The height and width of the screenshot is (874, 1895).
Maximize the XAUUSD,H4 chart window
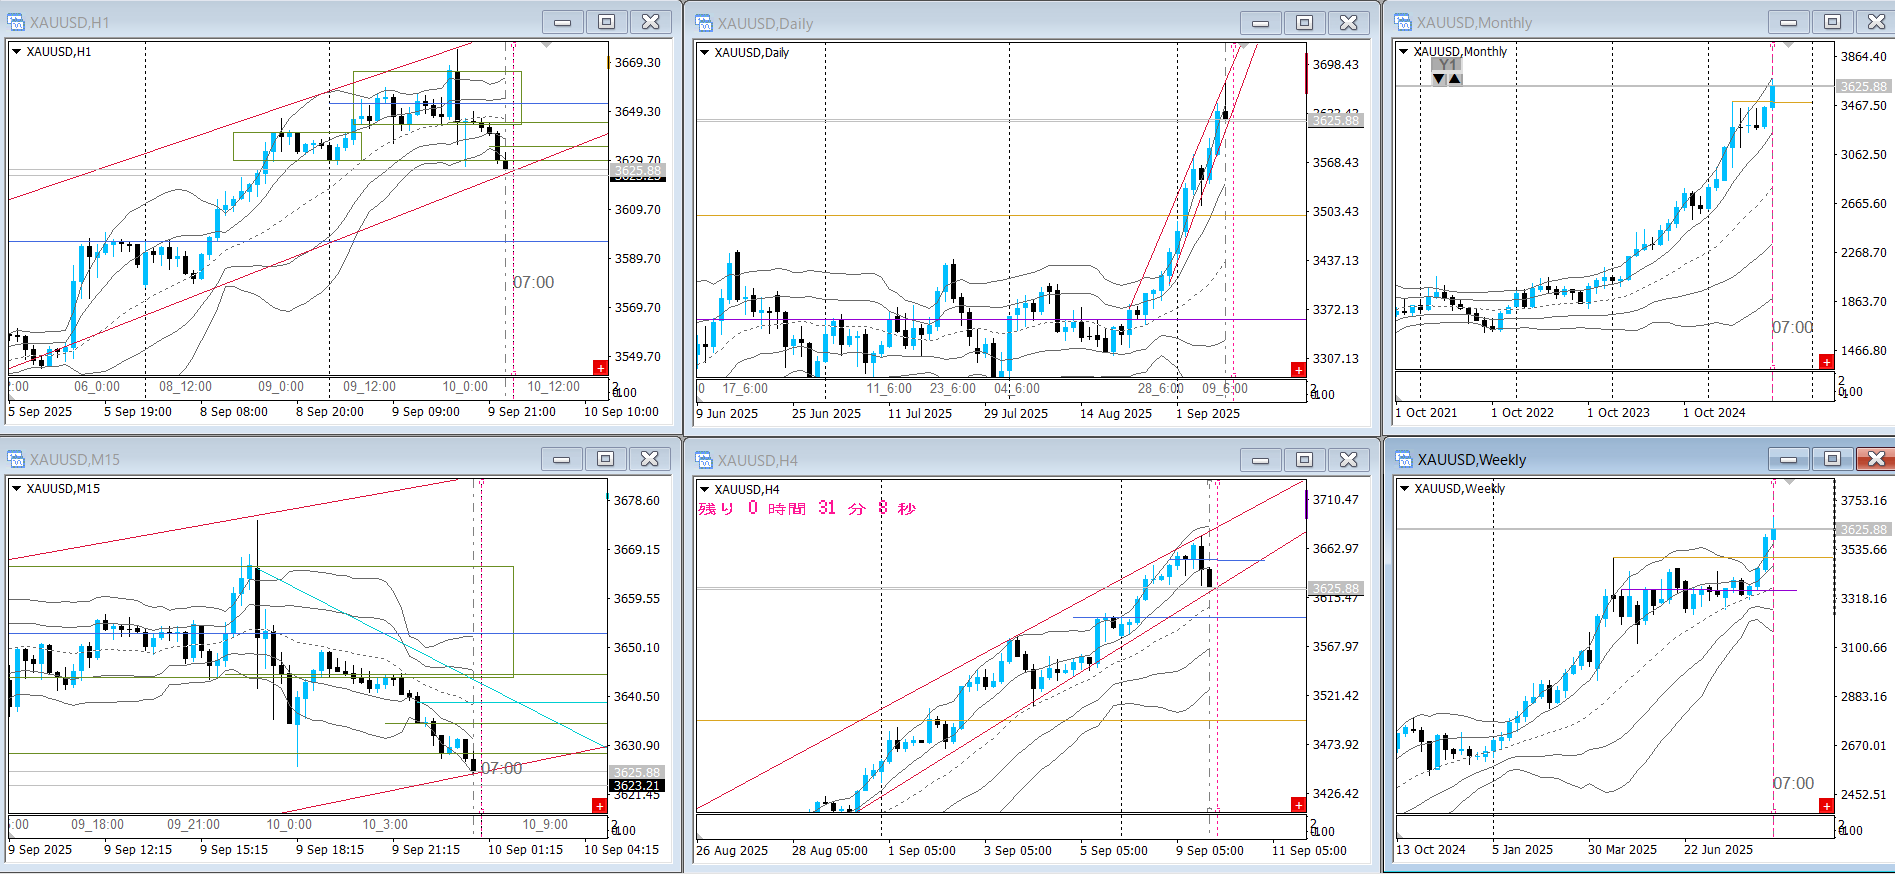[1304, 460]
